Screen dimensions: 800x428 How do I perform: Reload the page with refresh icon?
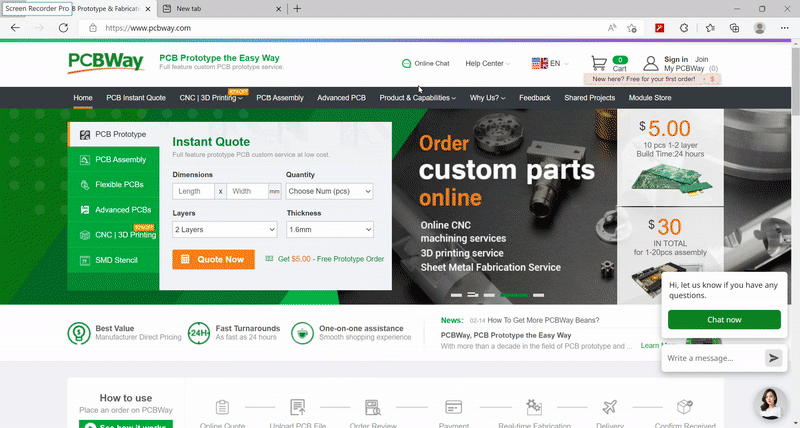[x=63, y=28]
